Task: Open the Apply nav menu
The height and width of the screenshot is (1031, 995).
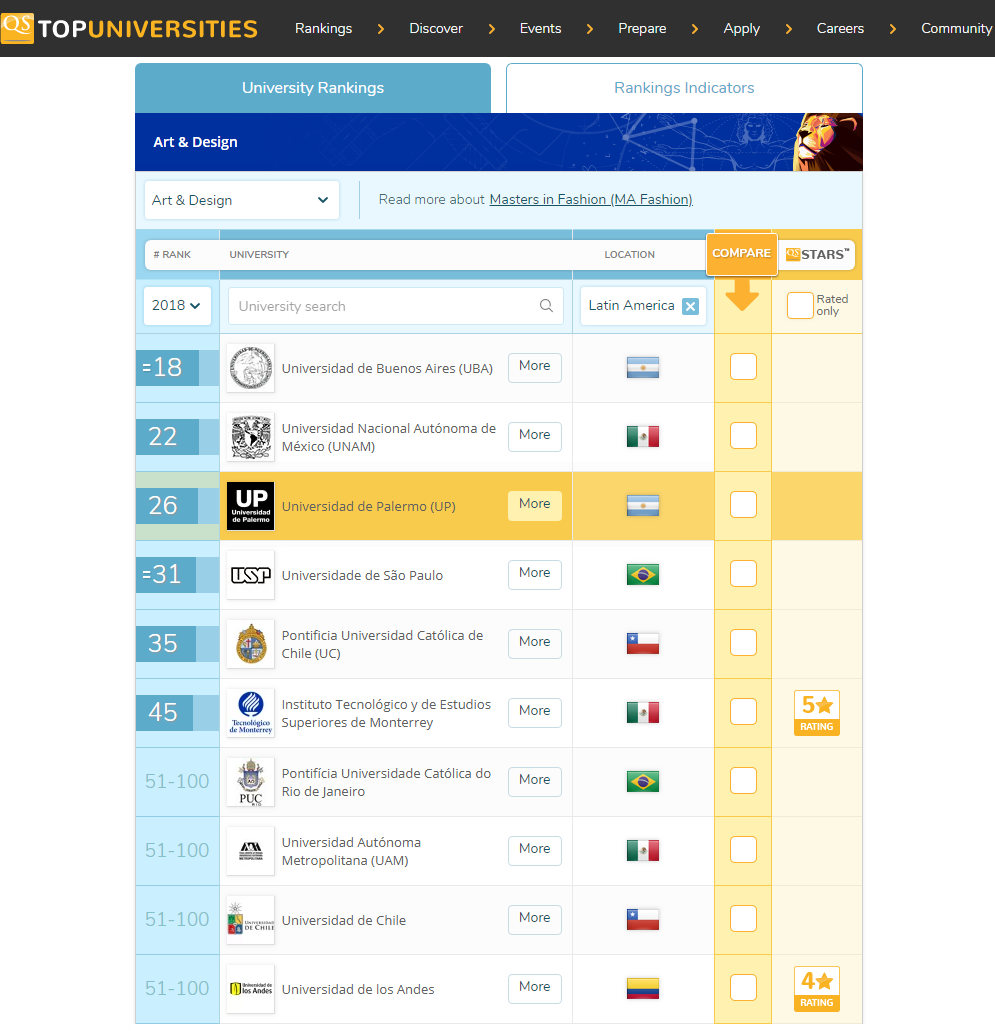Action: pyautogui.click(x=742, y=28)
